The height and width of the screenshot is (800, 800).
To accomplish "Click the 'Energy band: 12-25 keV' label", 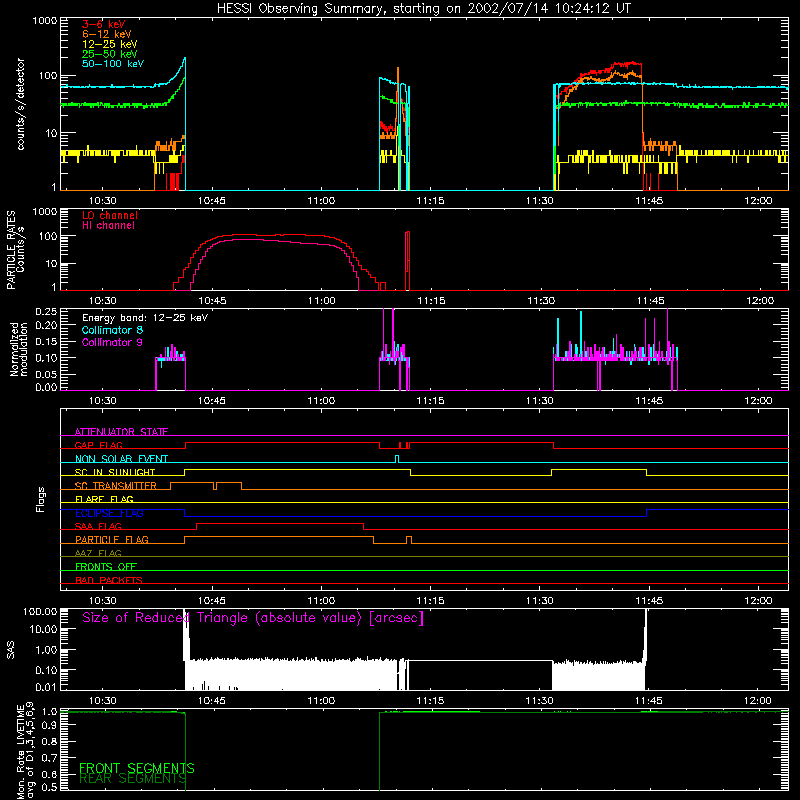I will tap(145, 318).
